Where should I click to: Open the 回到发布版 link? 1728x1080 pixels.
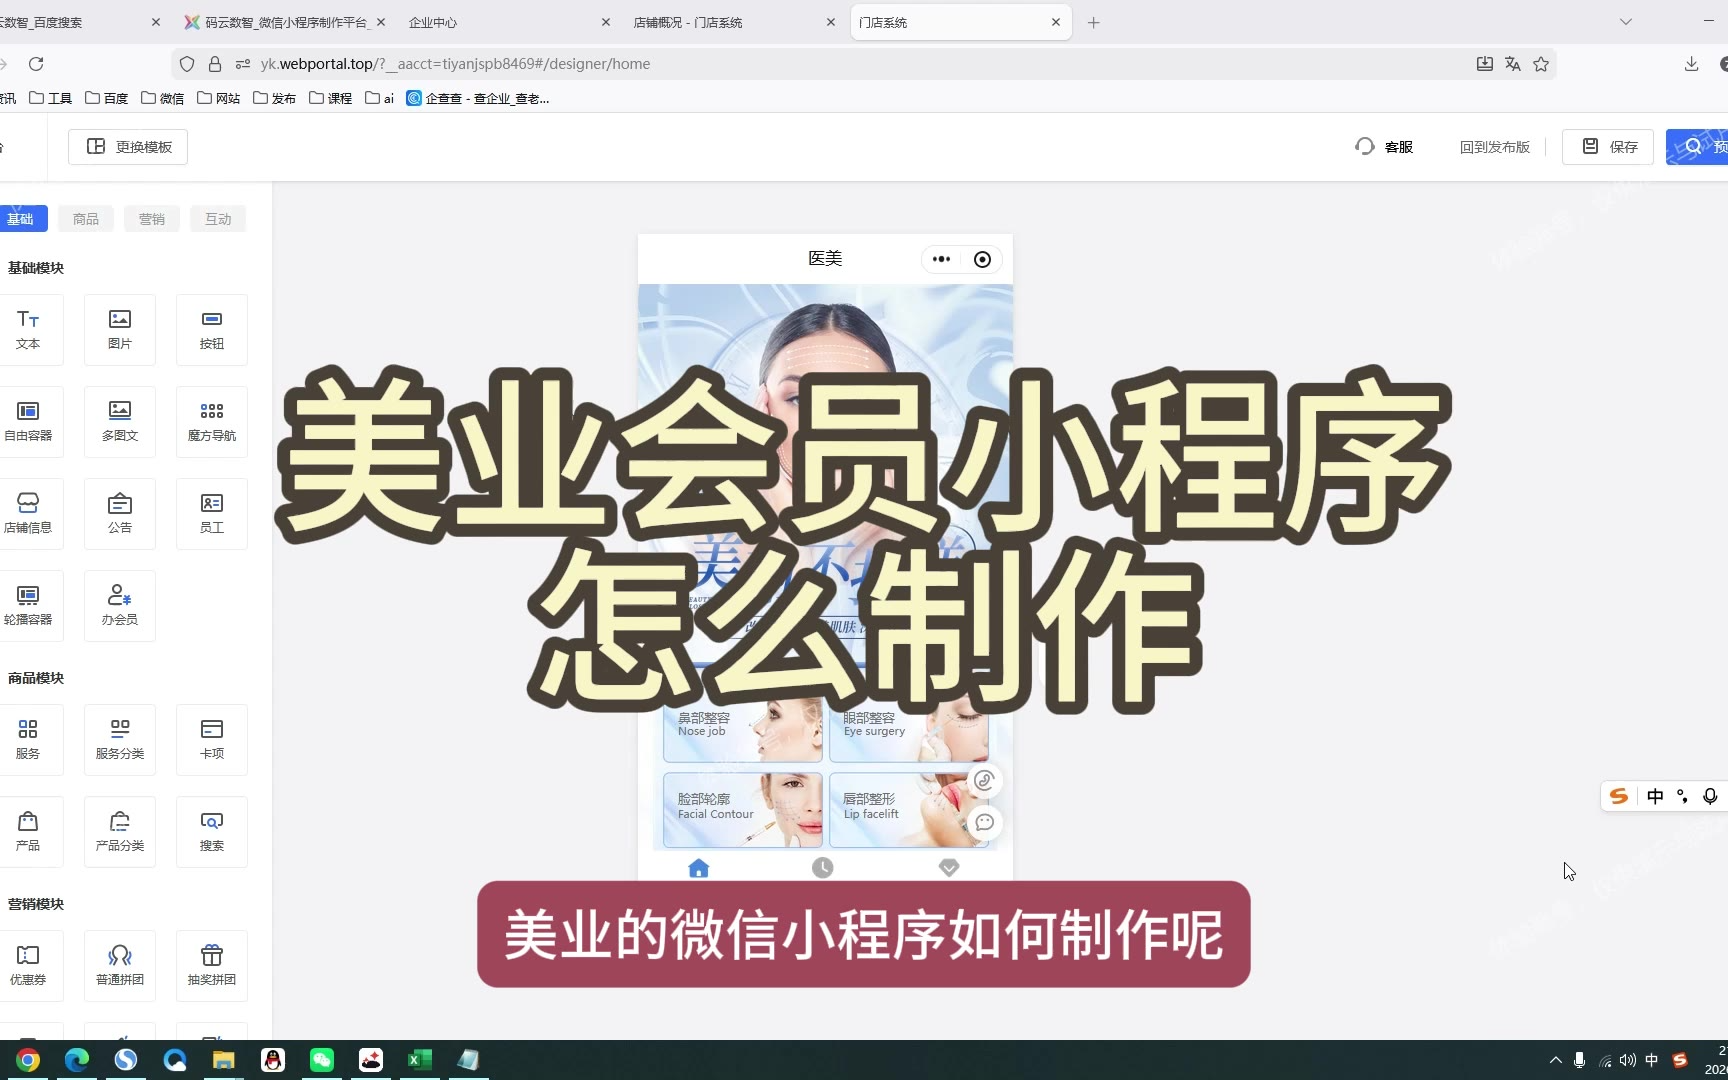(x=1494, y=147)
